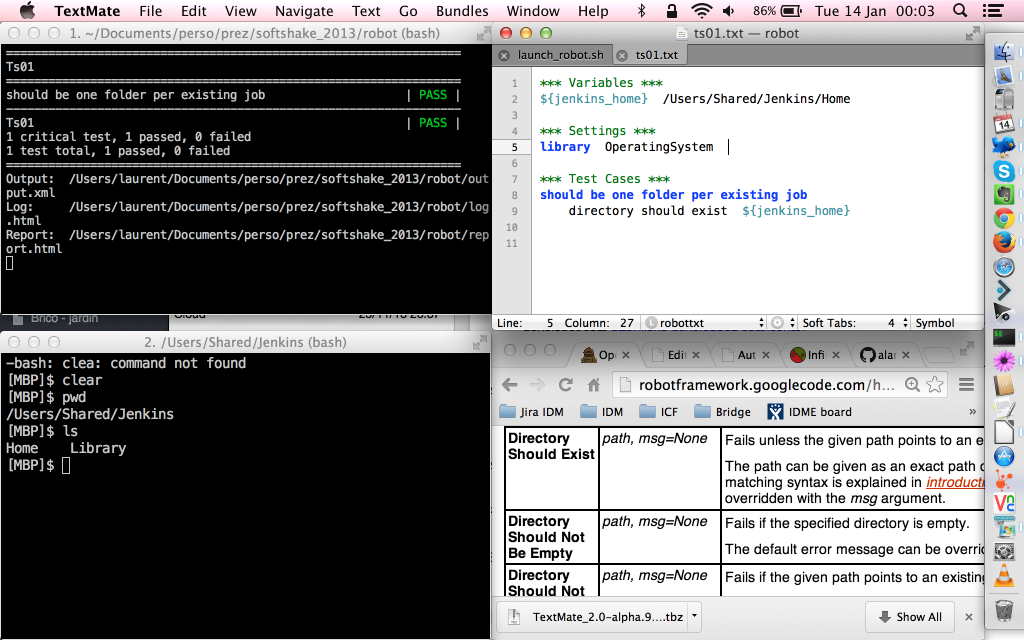Bookmark this page with the star icon
Image resolution: width=1024 pixels, height=640 pixels.
pyautogui.click(x=935, y=385)
